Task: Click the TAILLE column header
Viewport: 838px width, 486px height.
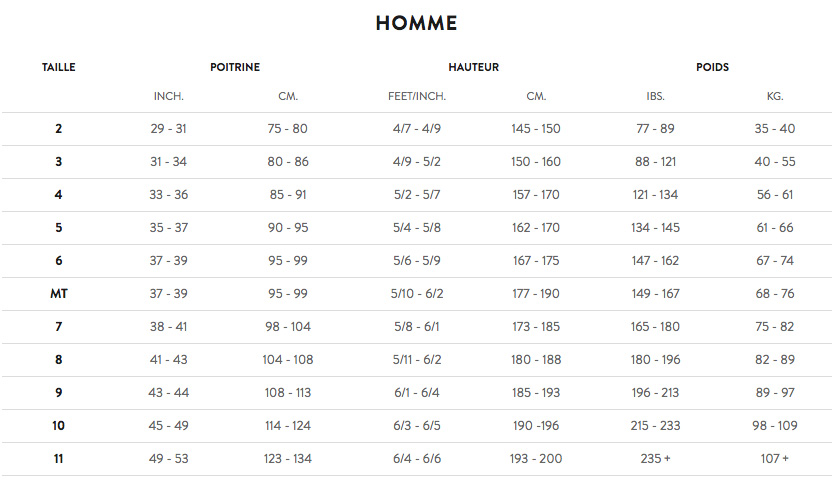Action: [59, 68]
